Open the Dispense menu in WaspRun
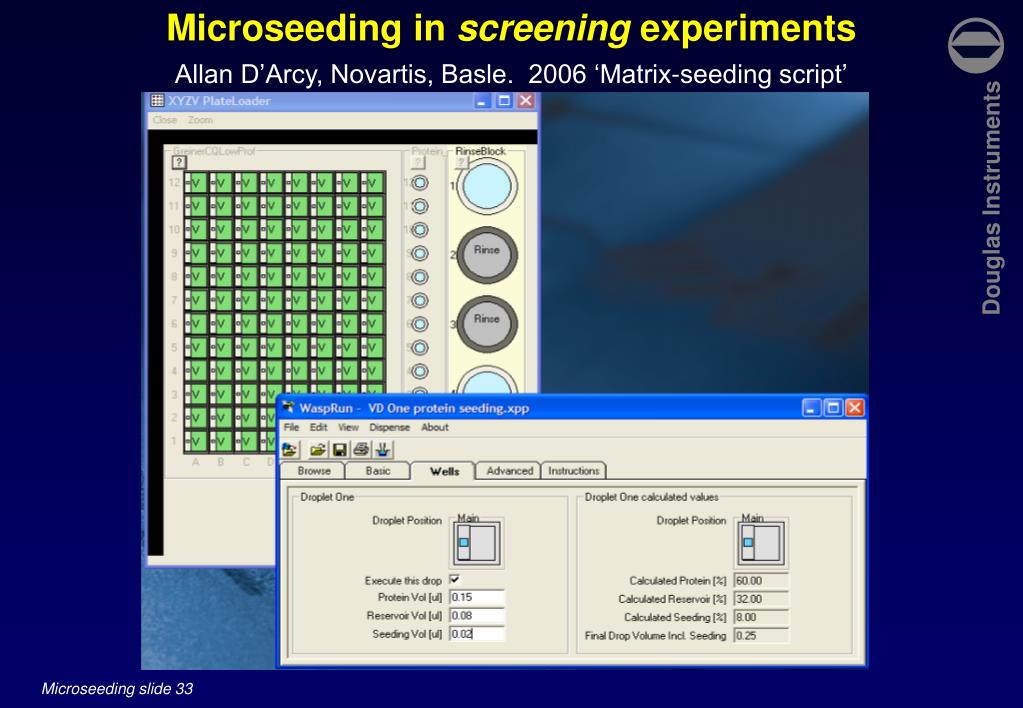 [389, 427]
